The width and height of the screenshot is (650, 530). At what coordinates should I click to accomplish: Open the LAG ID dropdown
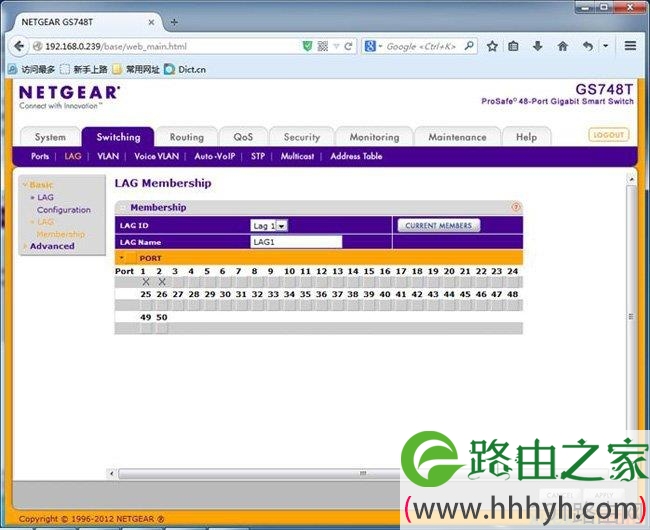[x=269, y=226]
